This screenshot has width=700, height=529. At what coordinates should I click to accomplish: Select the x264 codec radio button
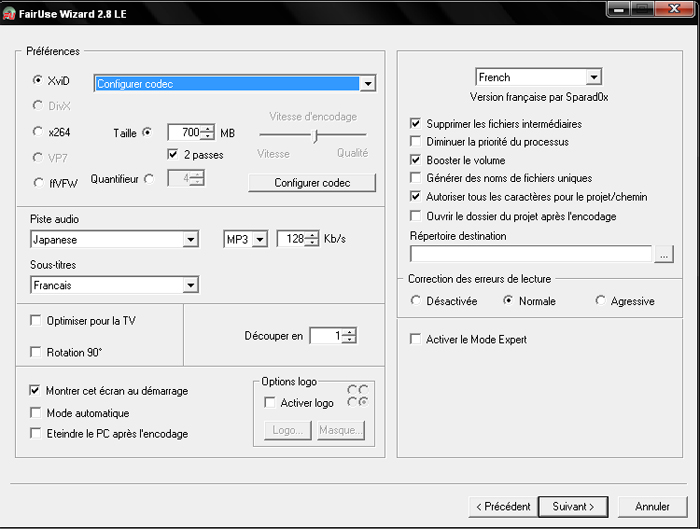(38, 132)
